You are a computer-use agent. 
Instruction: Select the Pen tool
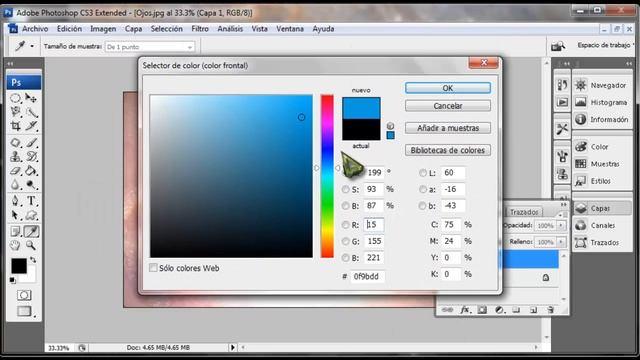click(x=16, y=201)
